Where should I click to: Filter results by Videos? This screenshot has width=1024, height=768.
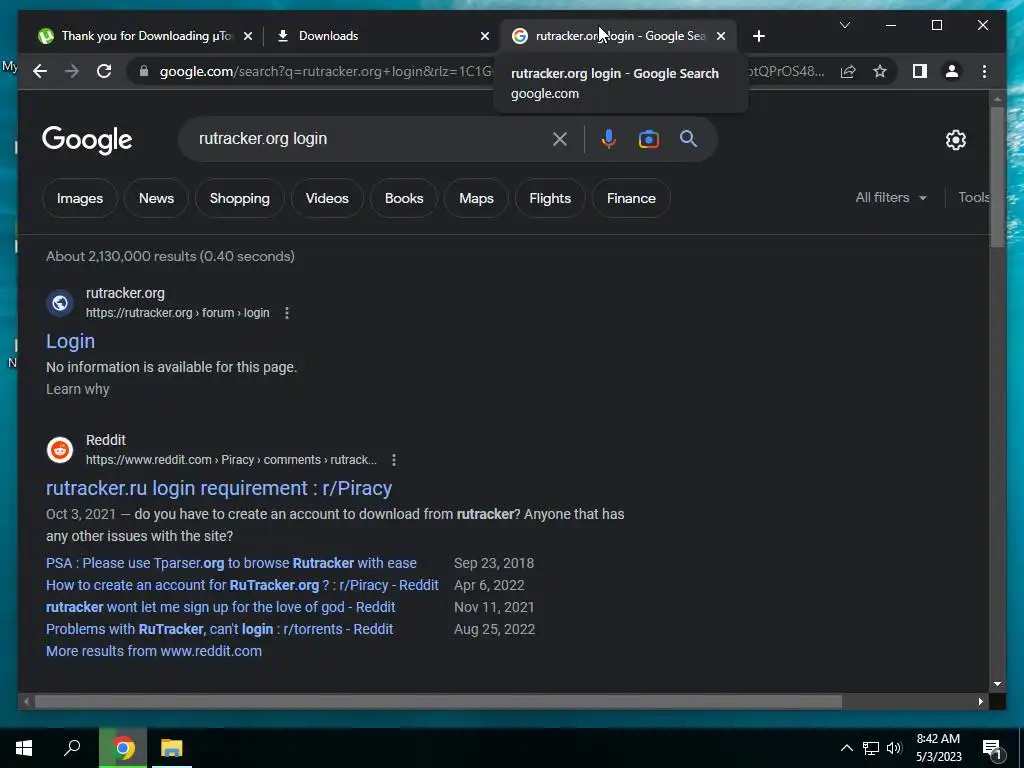(327, 198)
